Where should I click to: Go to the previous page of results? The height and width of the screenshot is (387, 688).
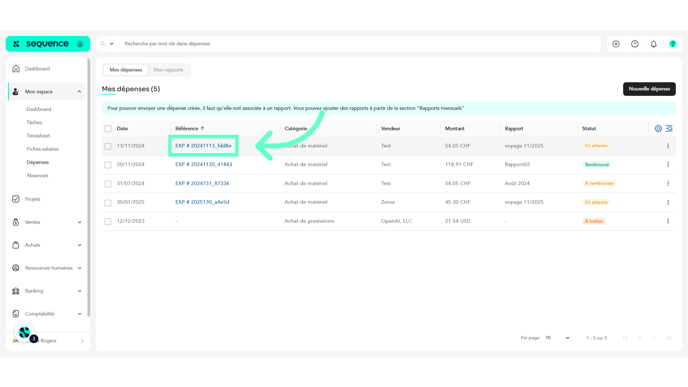click(x=640, y=338)
